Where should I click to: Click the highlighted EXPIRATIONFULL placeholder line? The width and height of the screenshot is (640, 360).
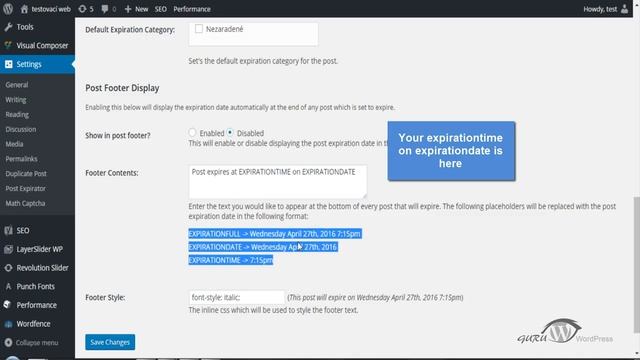[275, 234]
